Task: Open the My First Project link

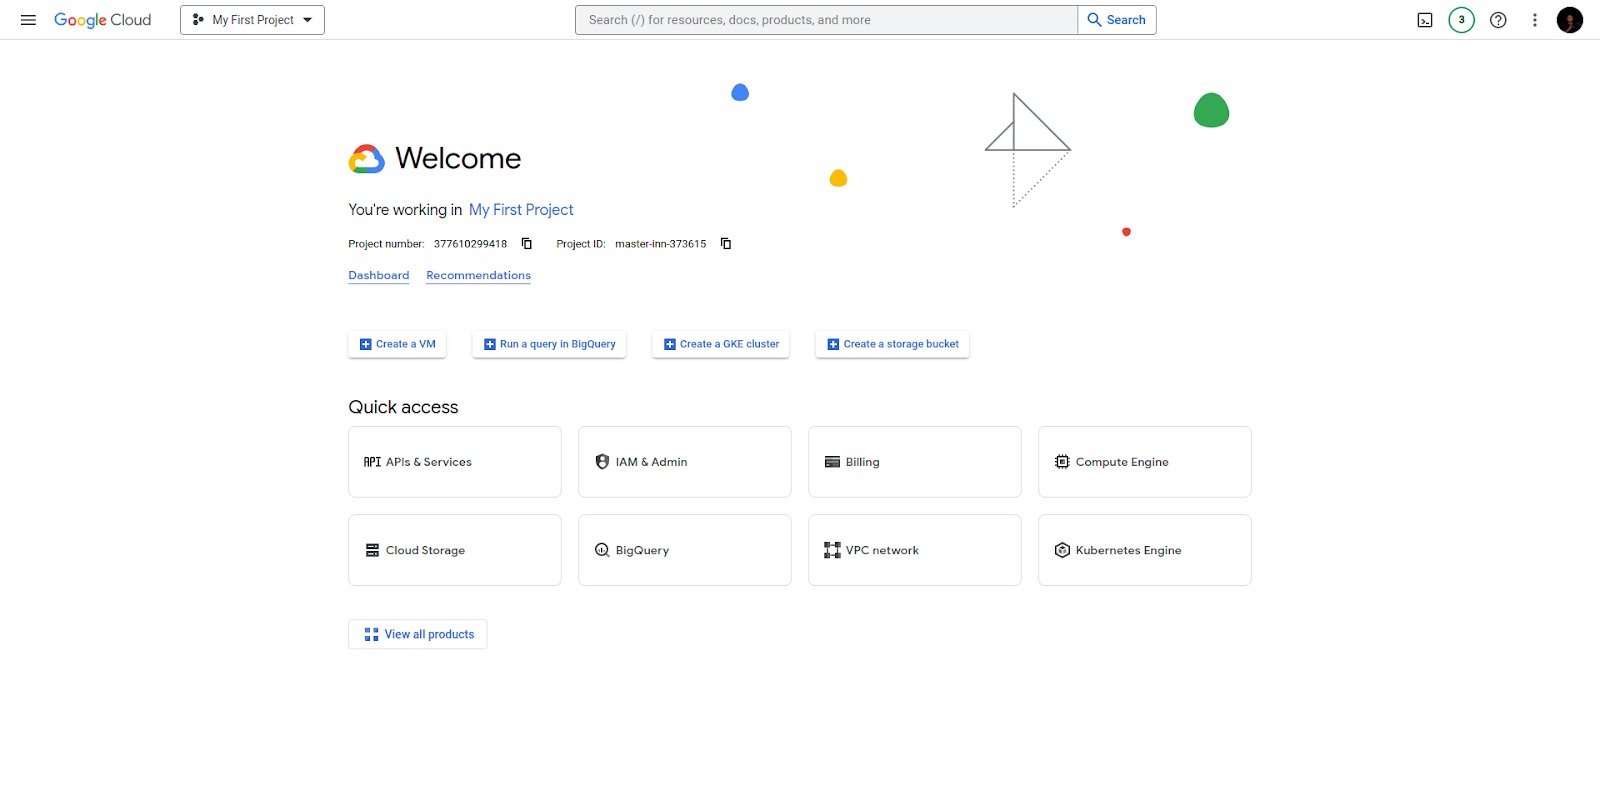Action: [x=521, y=210]
